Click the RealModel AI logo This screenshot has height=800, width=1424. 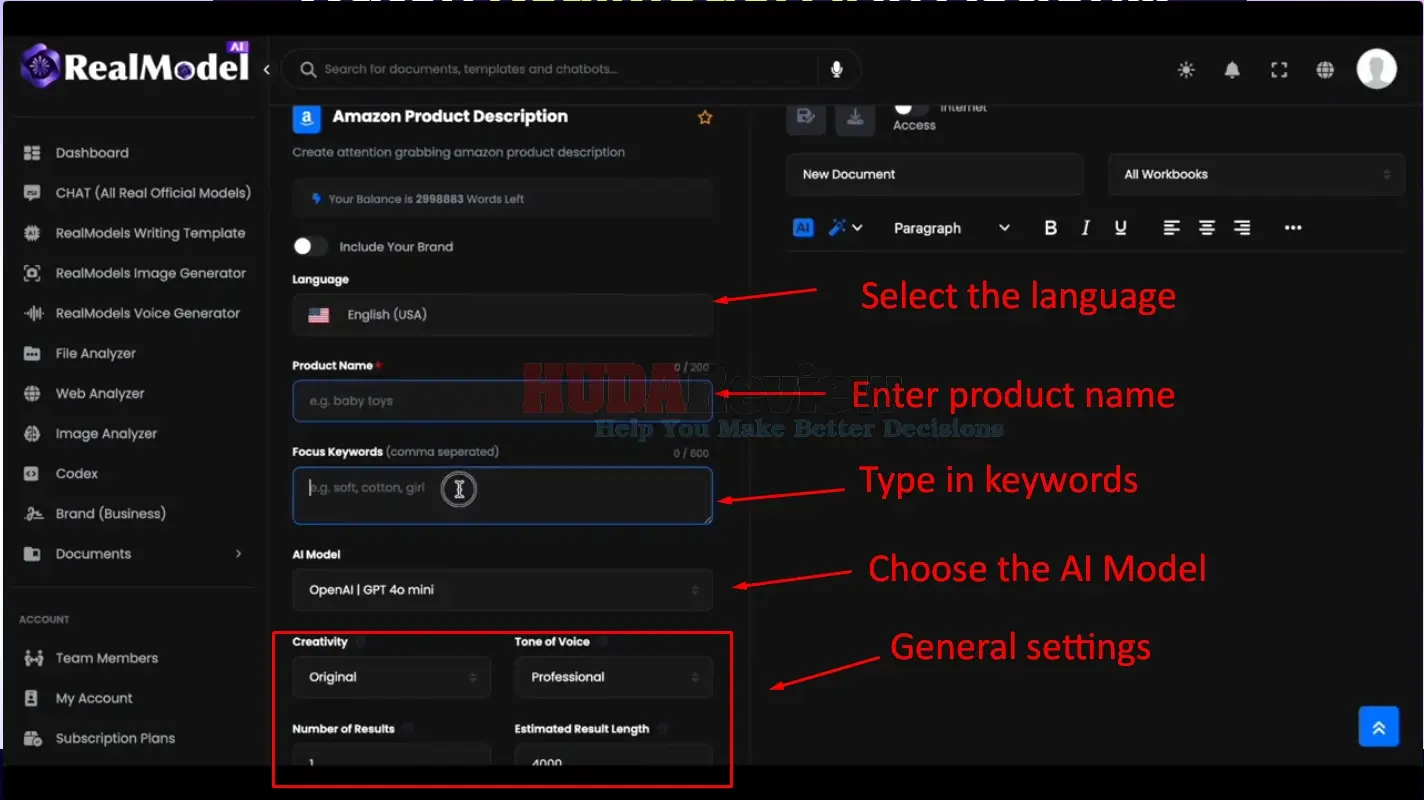click(x=134, y=66)
